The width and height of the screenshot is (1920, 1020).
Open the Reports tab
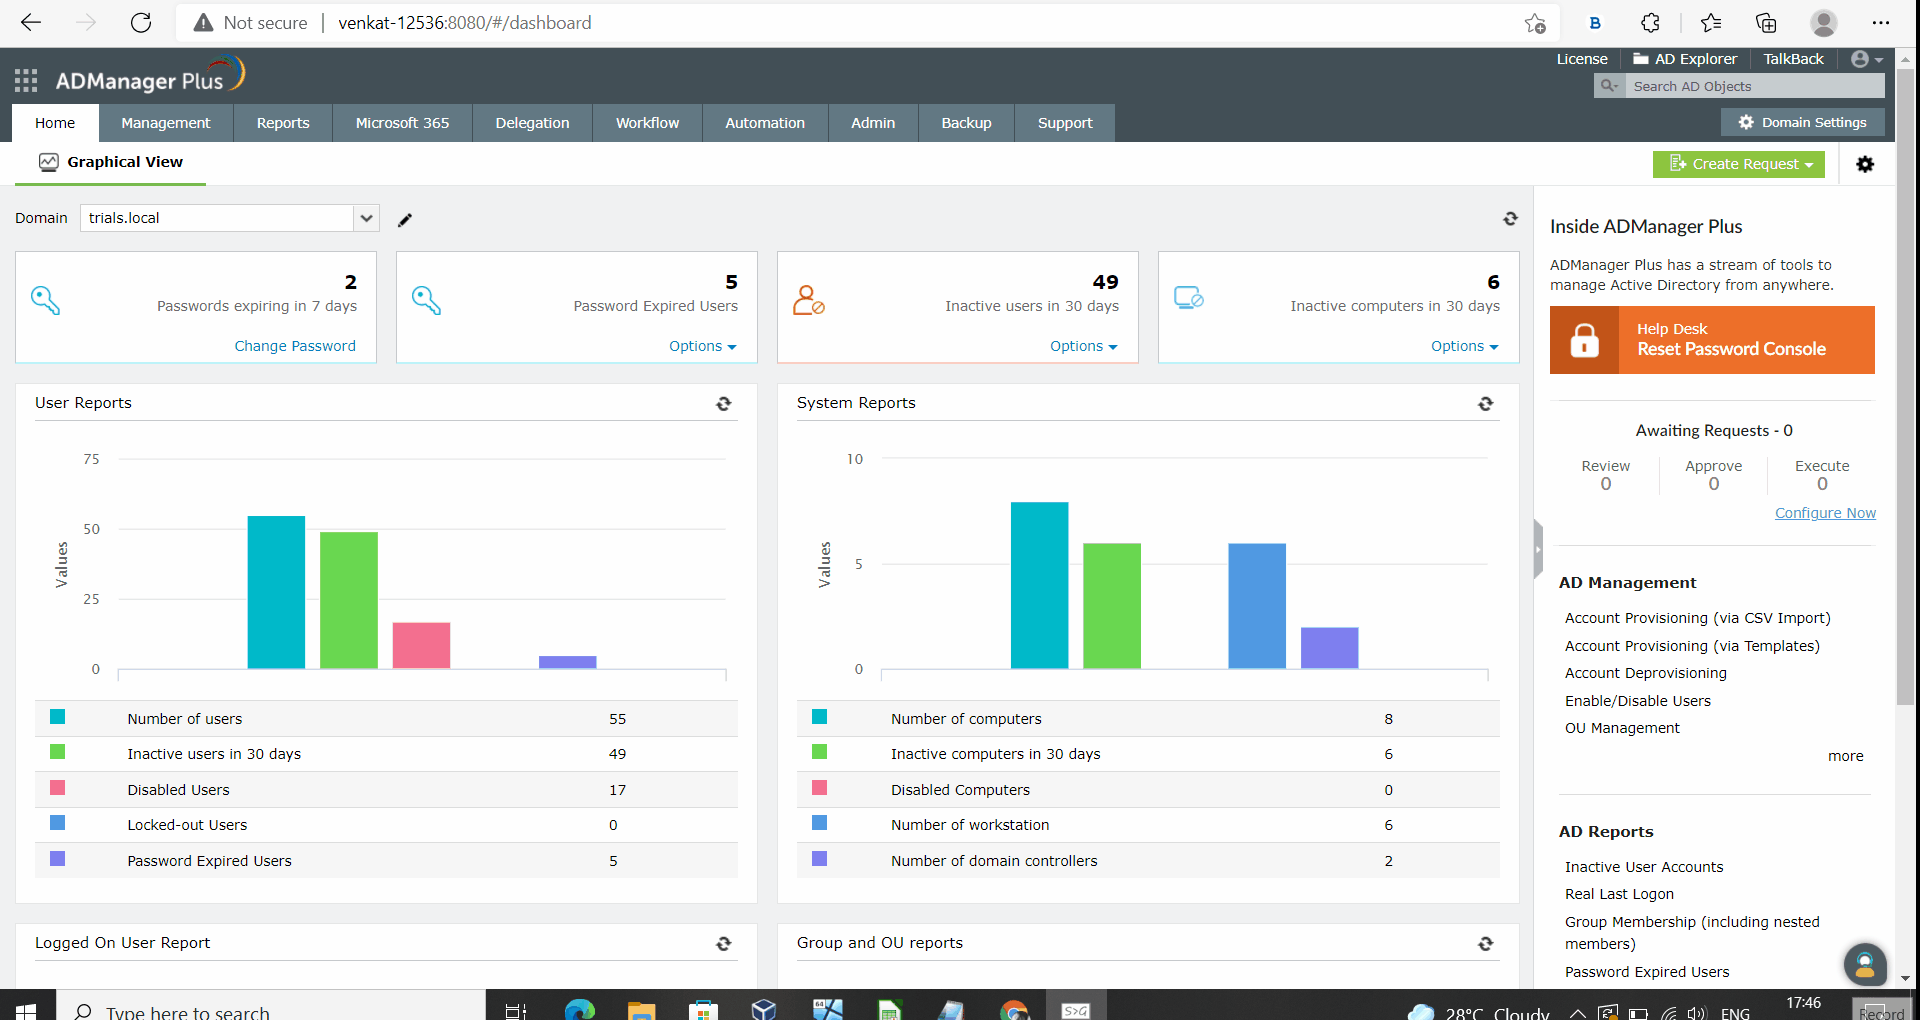[283, 123]
